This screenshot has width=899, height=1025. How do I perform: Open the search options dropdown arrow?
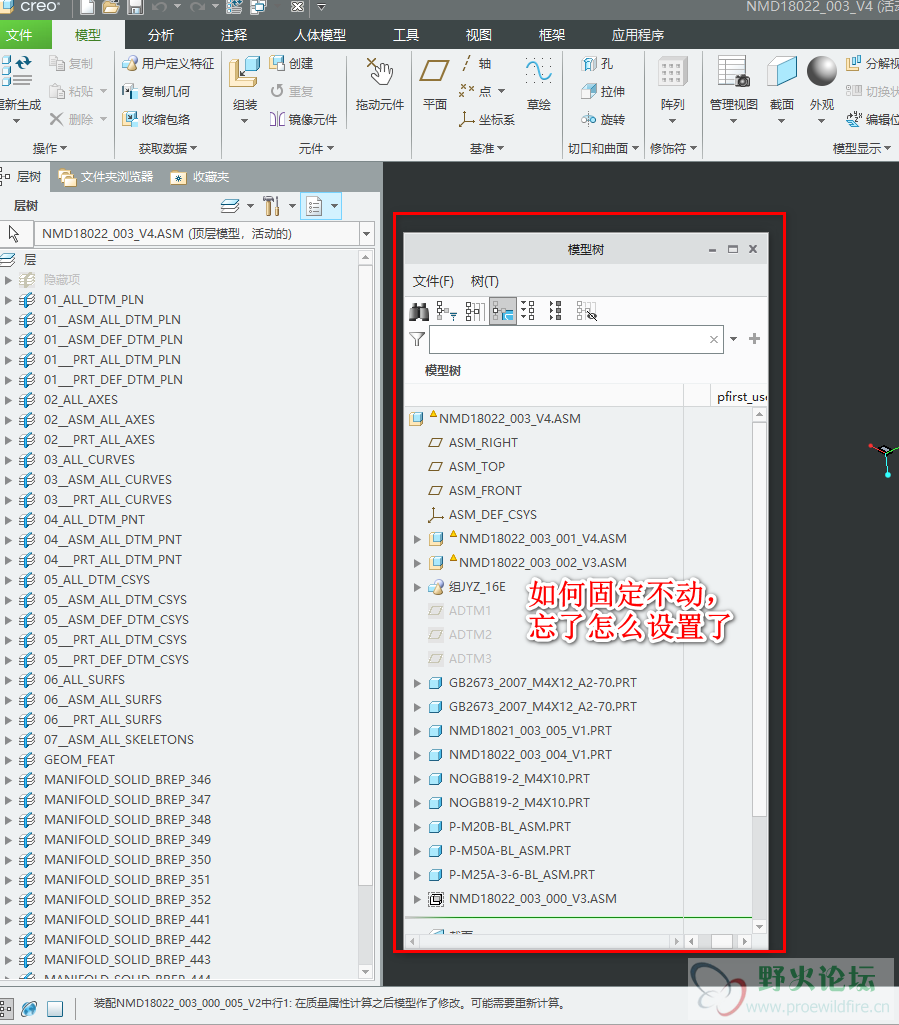click(x=734, y=339)
